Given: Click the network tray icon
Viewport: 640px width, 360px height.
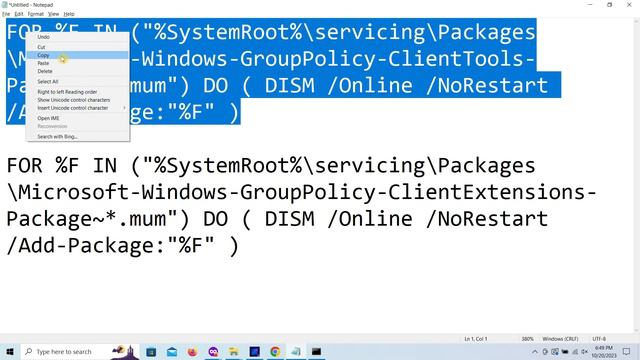Looking at the screenshot, I should [575, 351].
